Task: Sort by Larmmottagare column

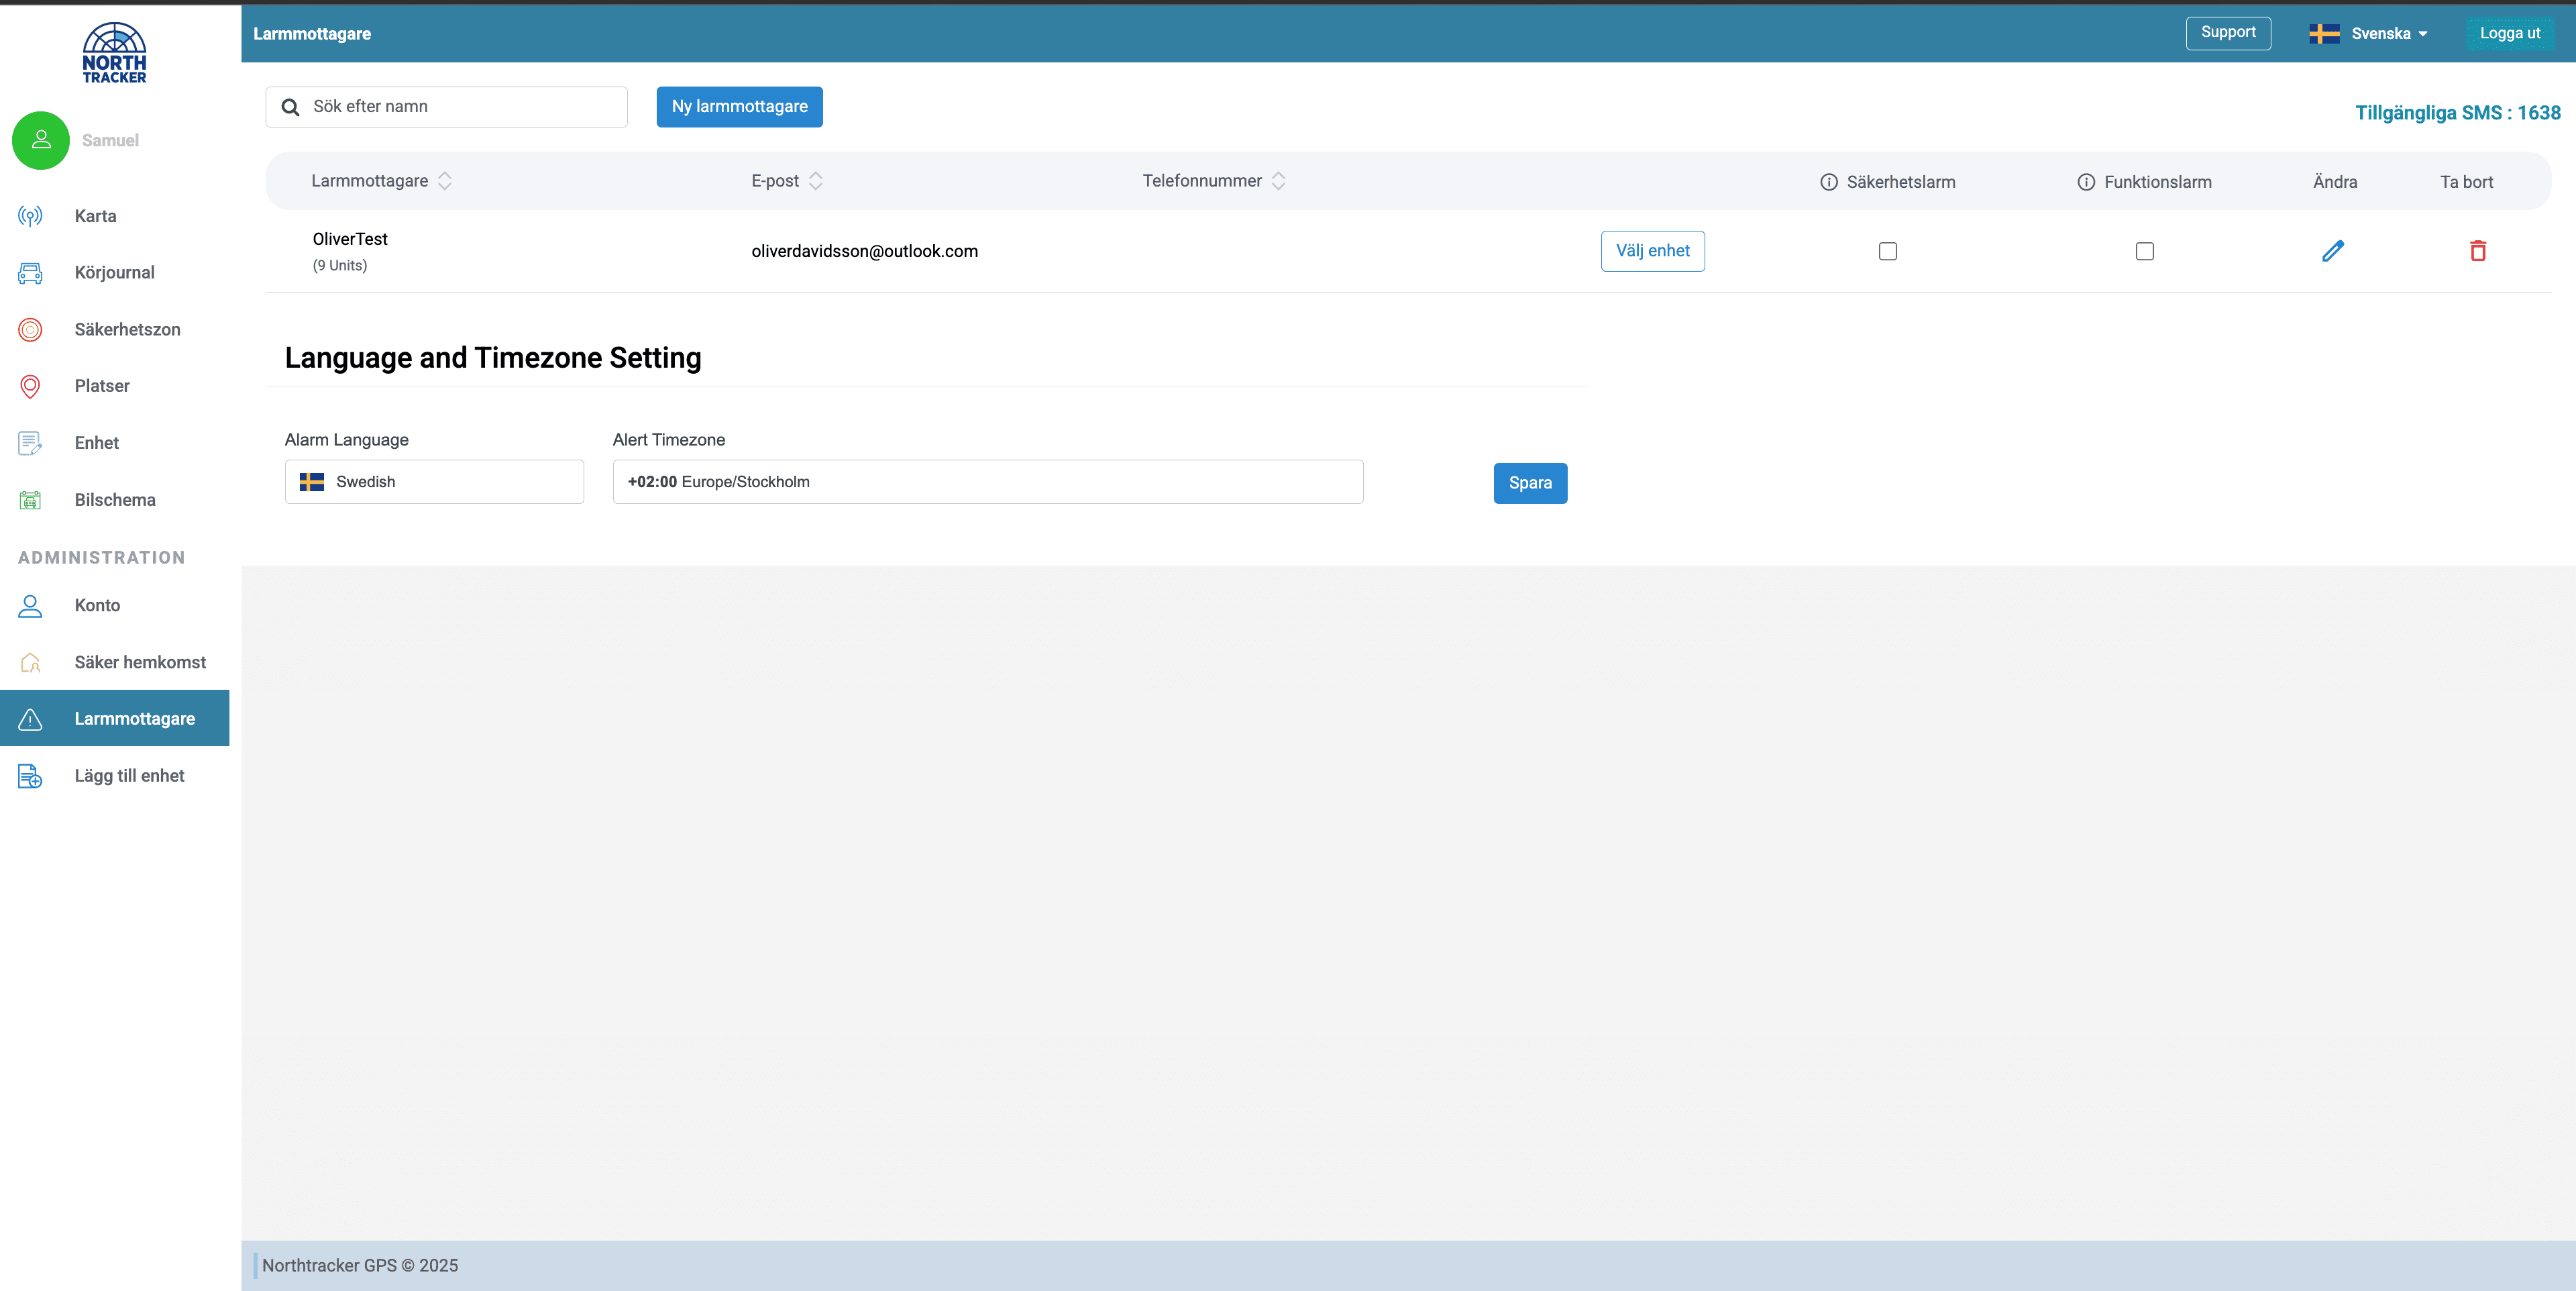Action: pyautogui.click(x=445, y=181)
